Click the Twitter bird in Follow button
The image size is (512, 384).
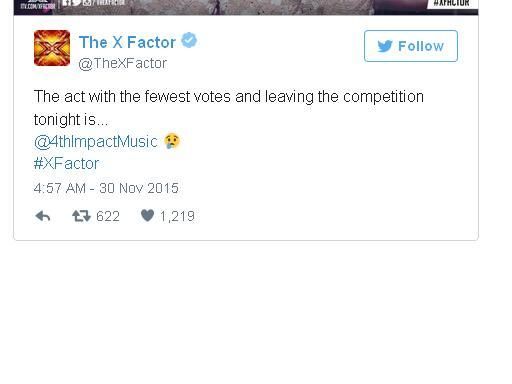(385, 46)
